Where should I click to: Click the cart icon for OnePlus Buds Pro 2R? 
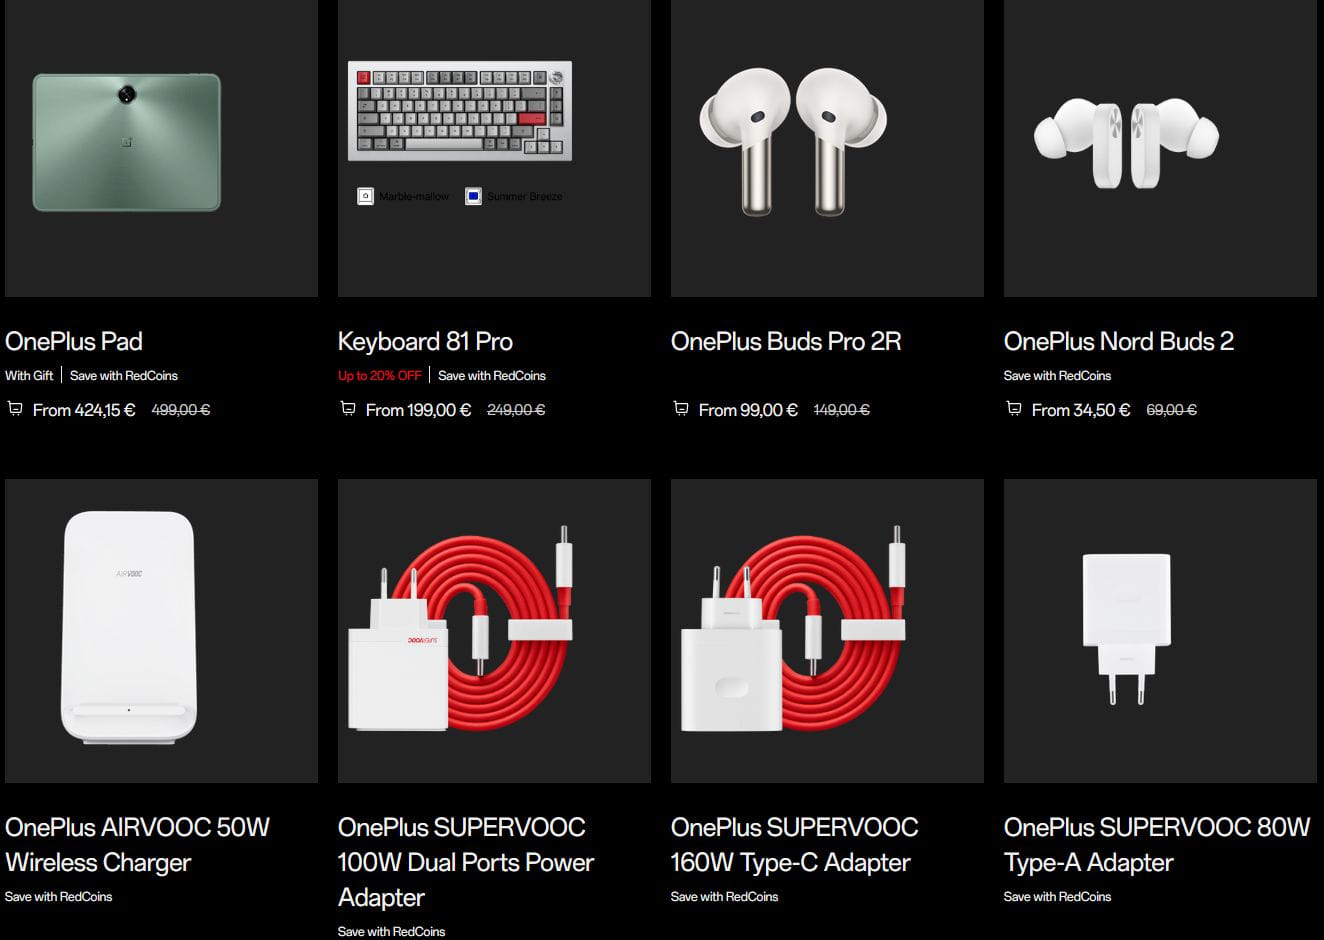click(x=681, y=409)
